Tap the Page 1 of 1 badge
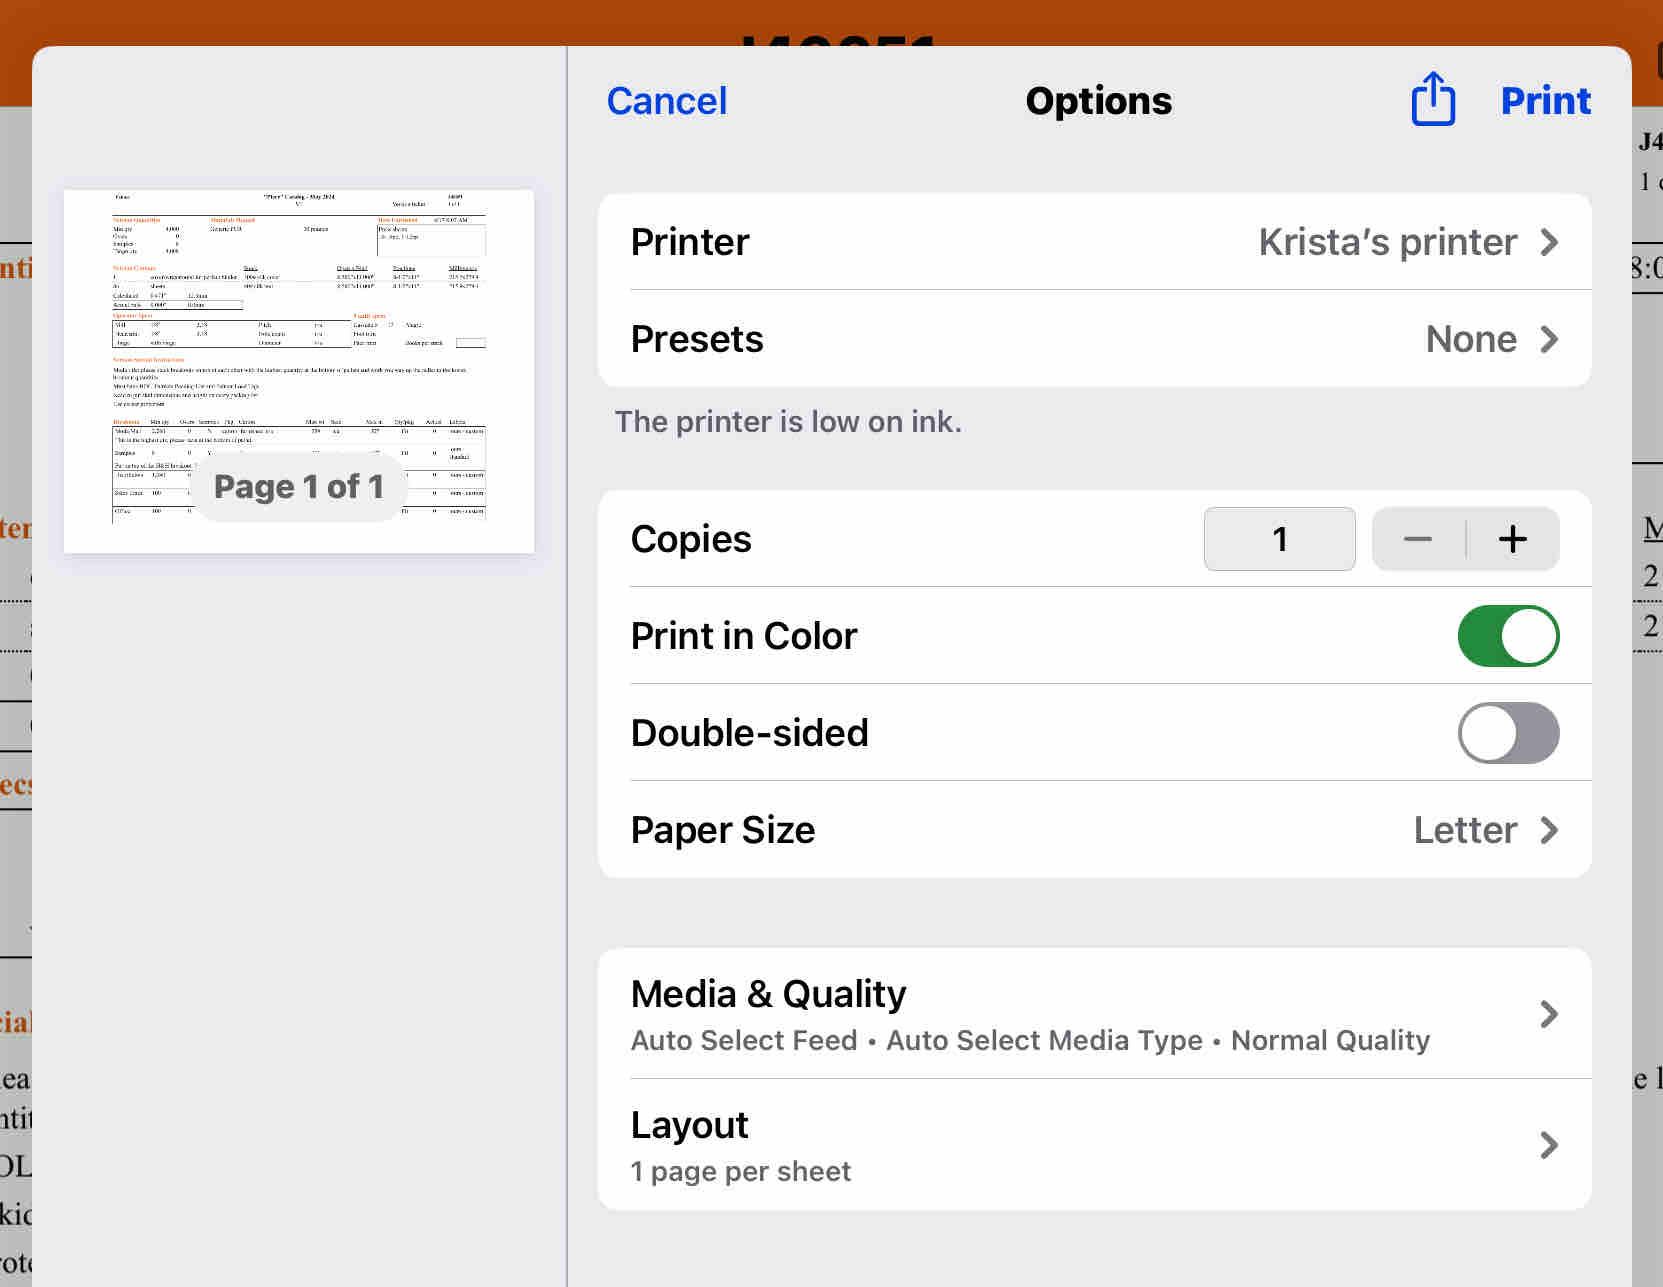The height and width of the screenshot is (1287, 1663). (x=299, y=487)
